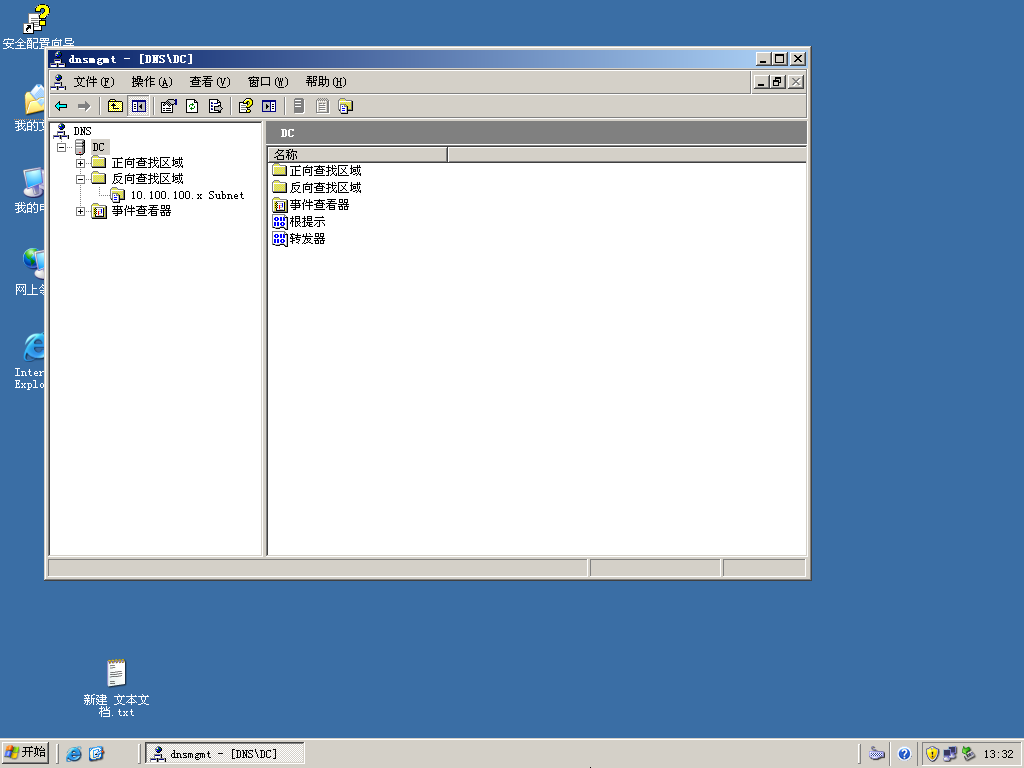The image size is (1024, 768).
Task: Open the 文件(F) menu
Action: point(93,82)
